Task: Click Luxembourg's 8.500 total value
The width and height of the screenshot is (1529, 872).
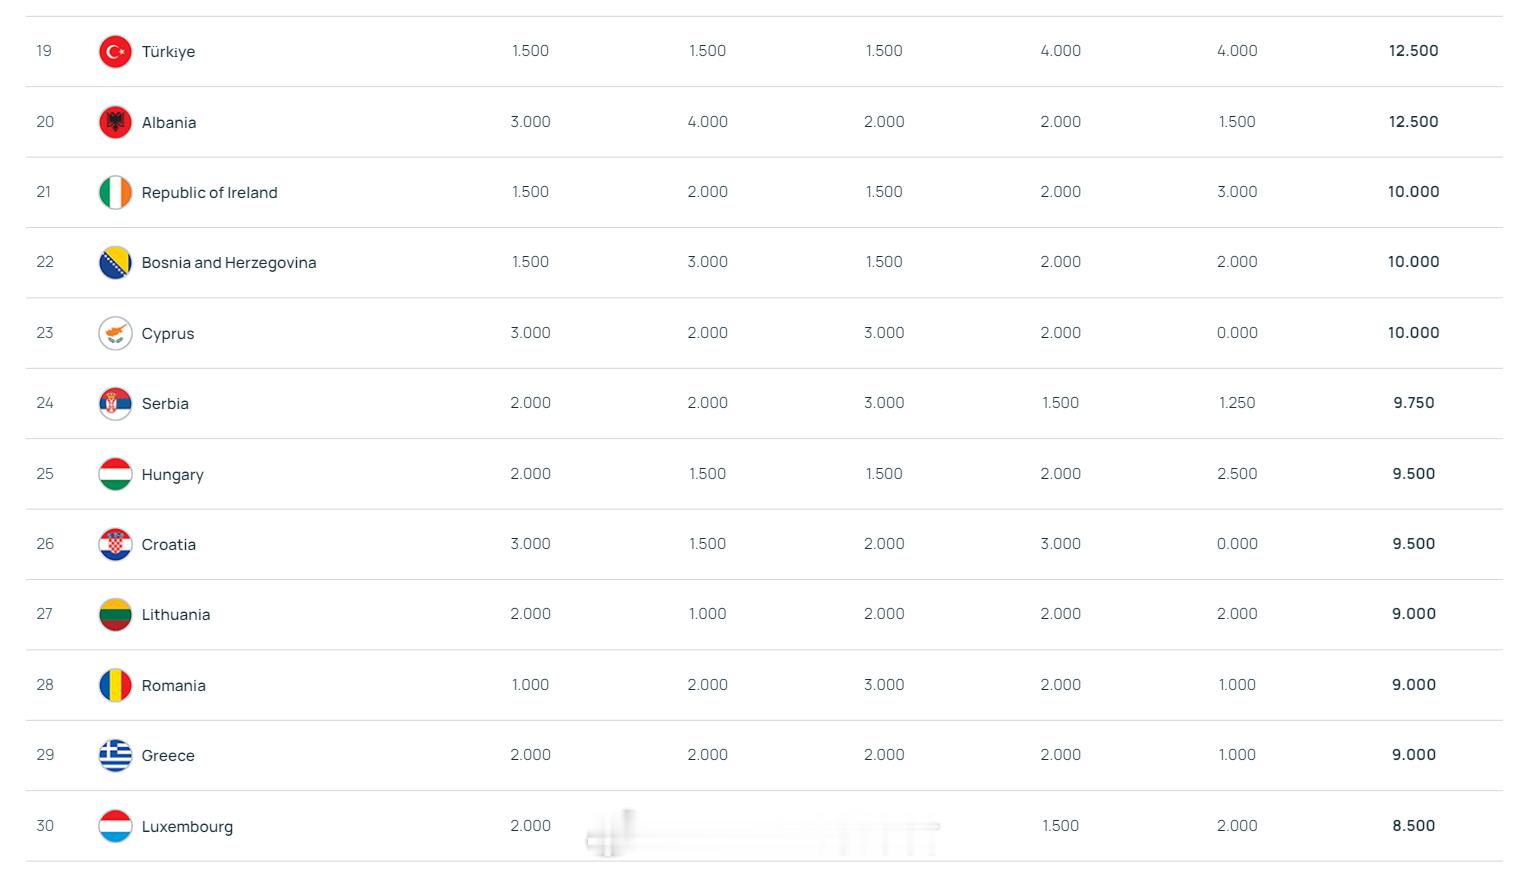Action: click(x=1413, y=826)
